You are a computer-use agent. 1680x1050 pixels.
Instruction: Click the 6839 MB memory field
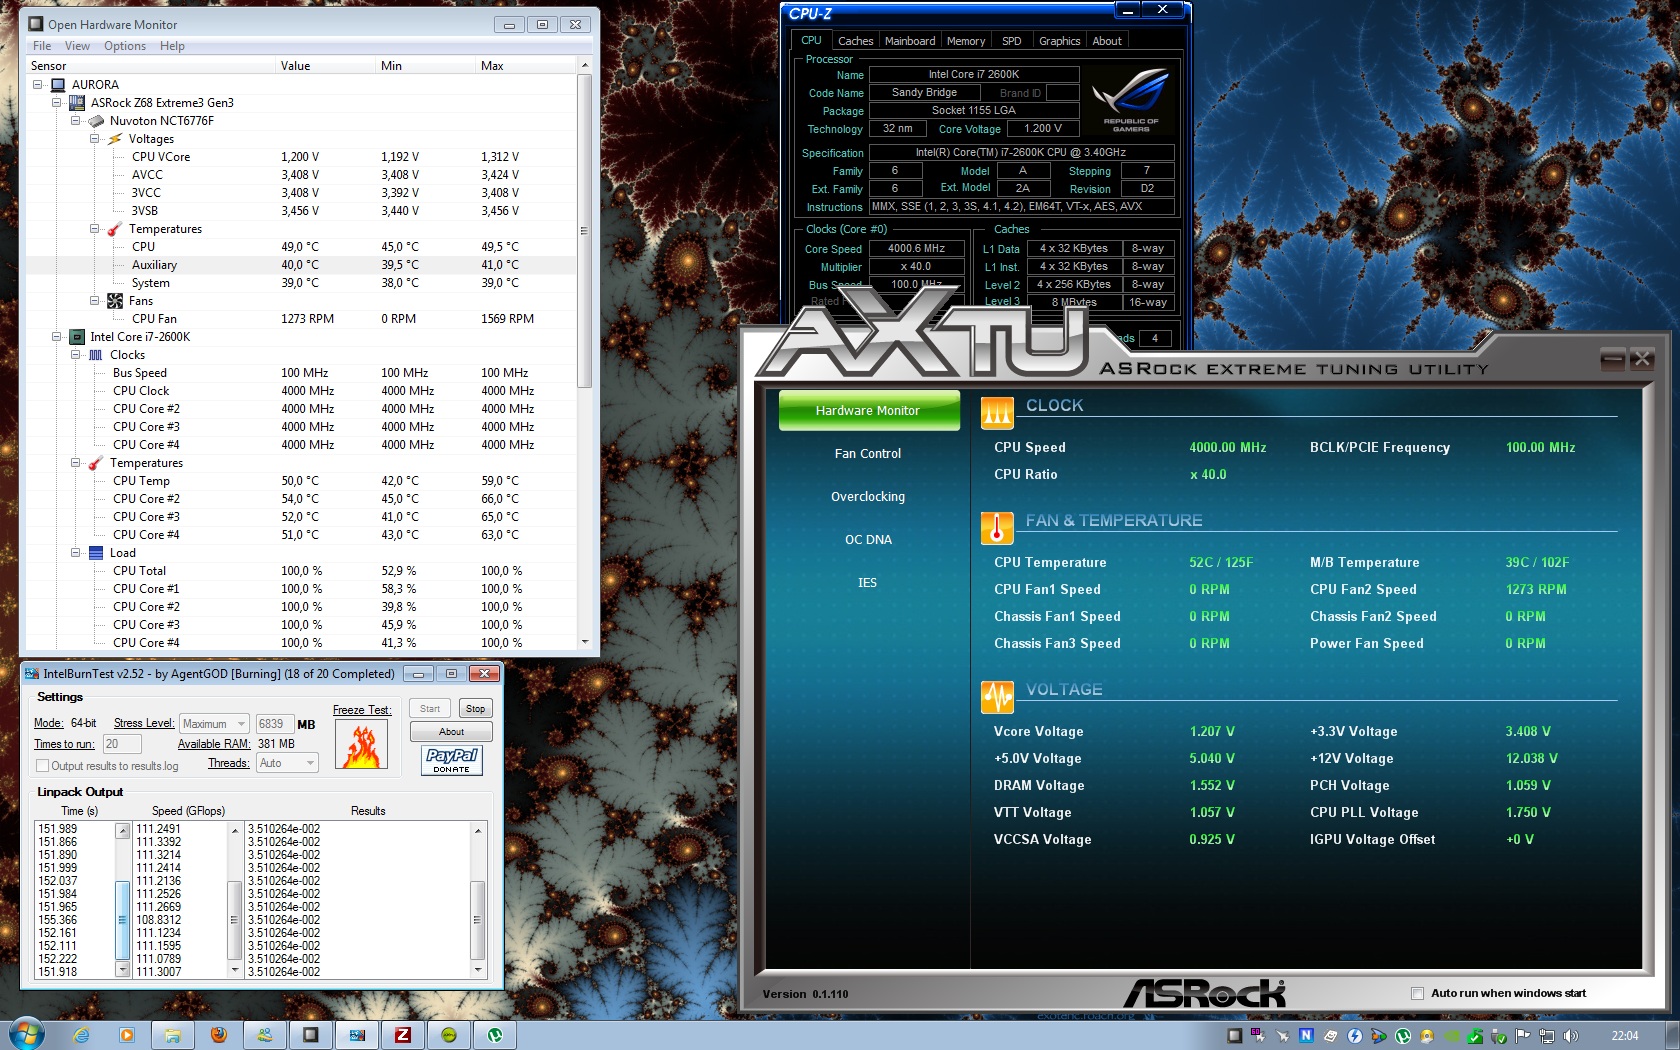tap(274, 724)
